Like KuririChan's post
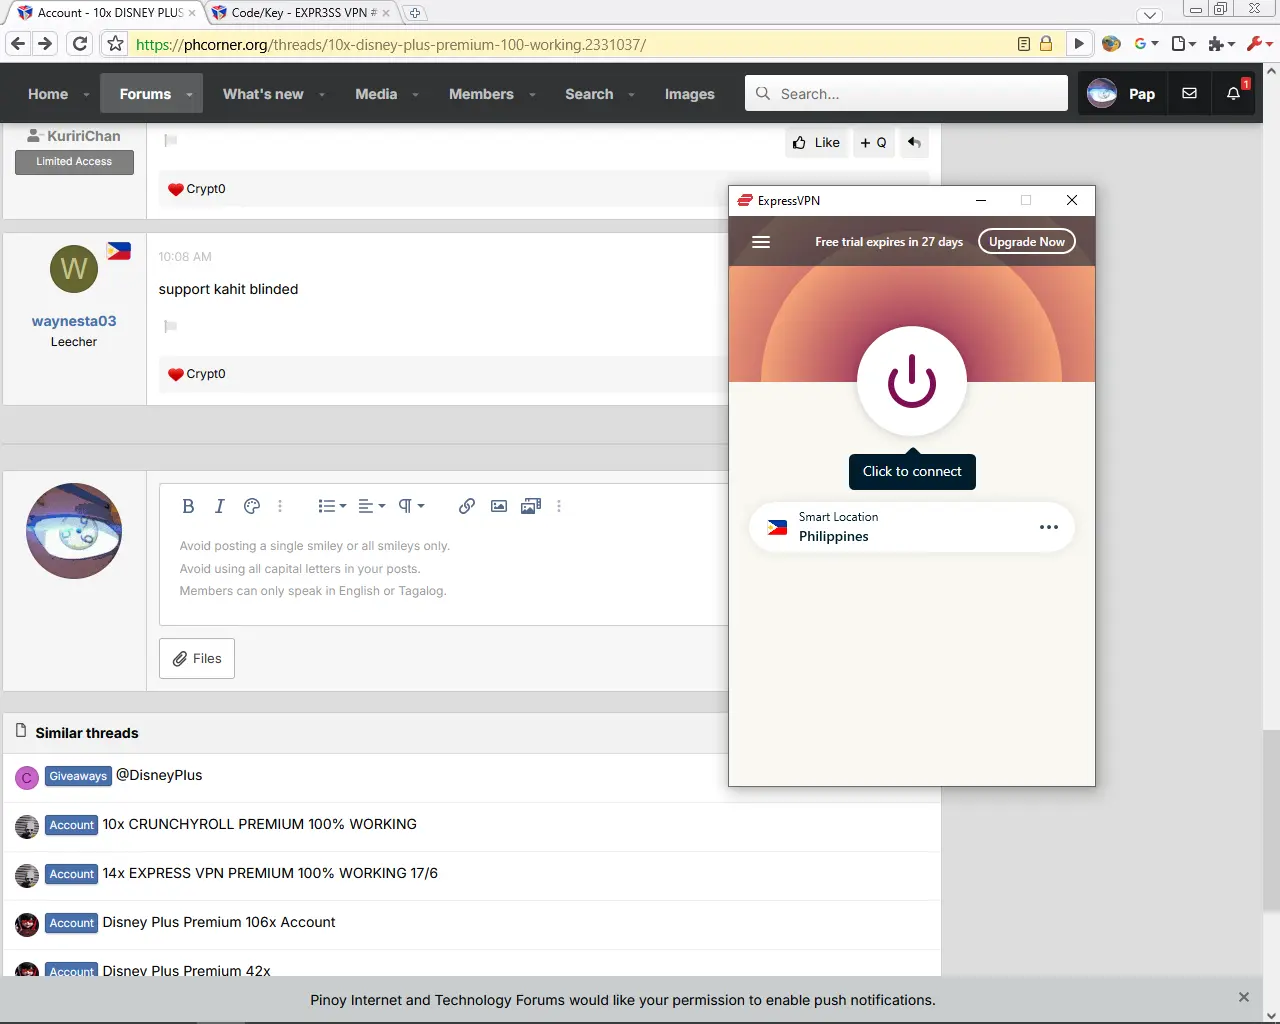This screenshot has height=1024, width=1280. (x=816, y=143)
